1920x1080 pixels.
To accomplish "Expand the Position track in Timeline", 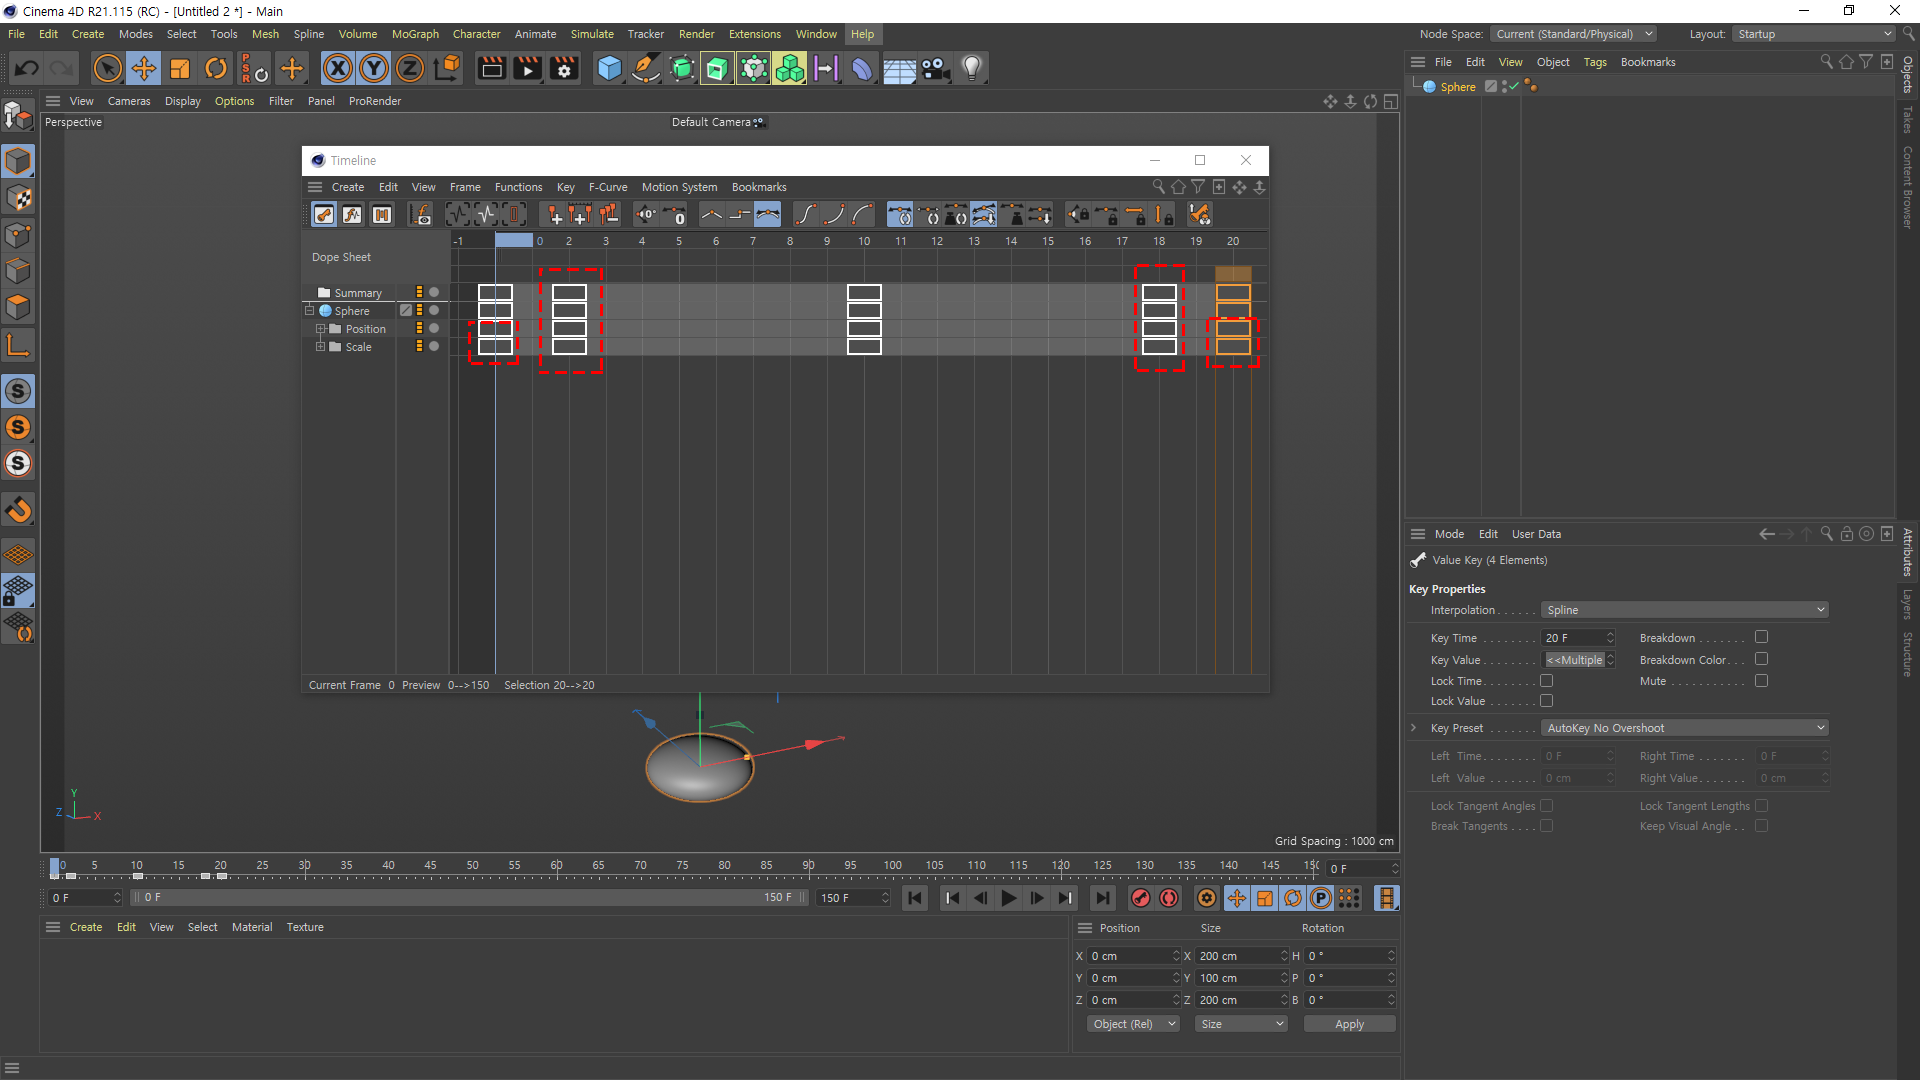I will click(x=321, y=329).
